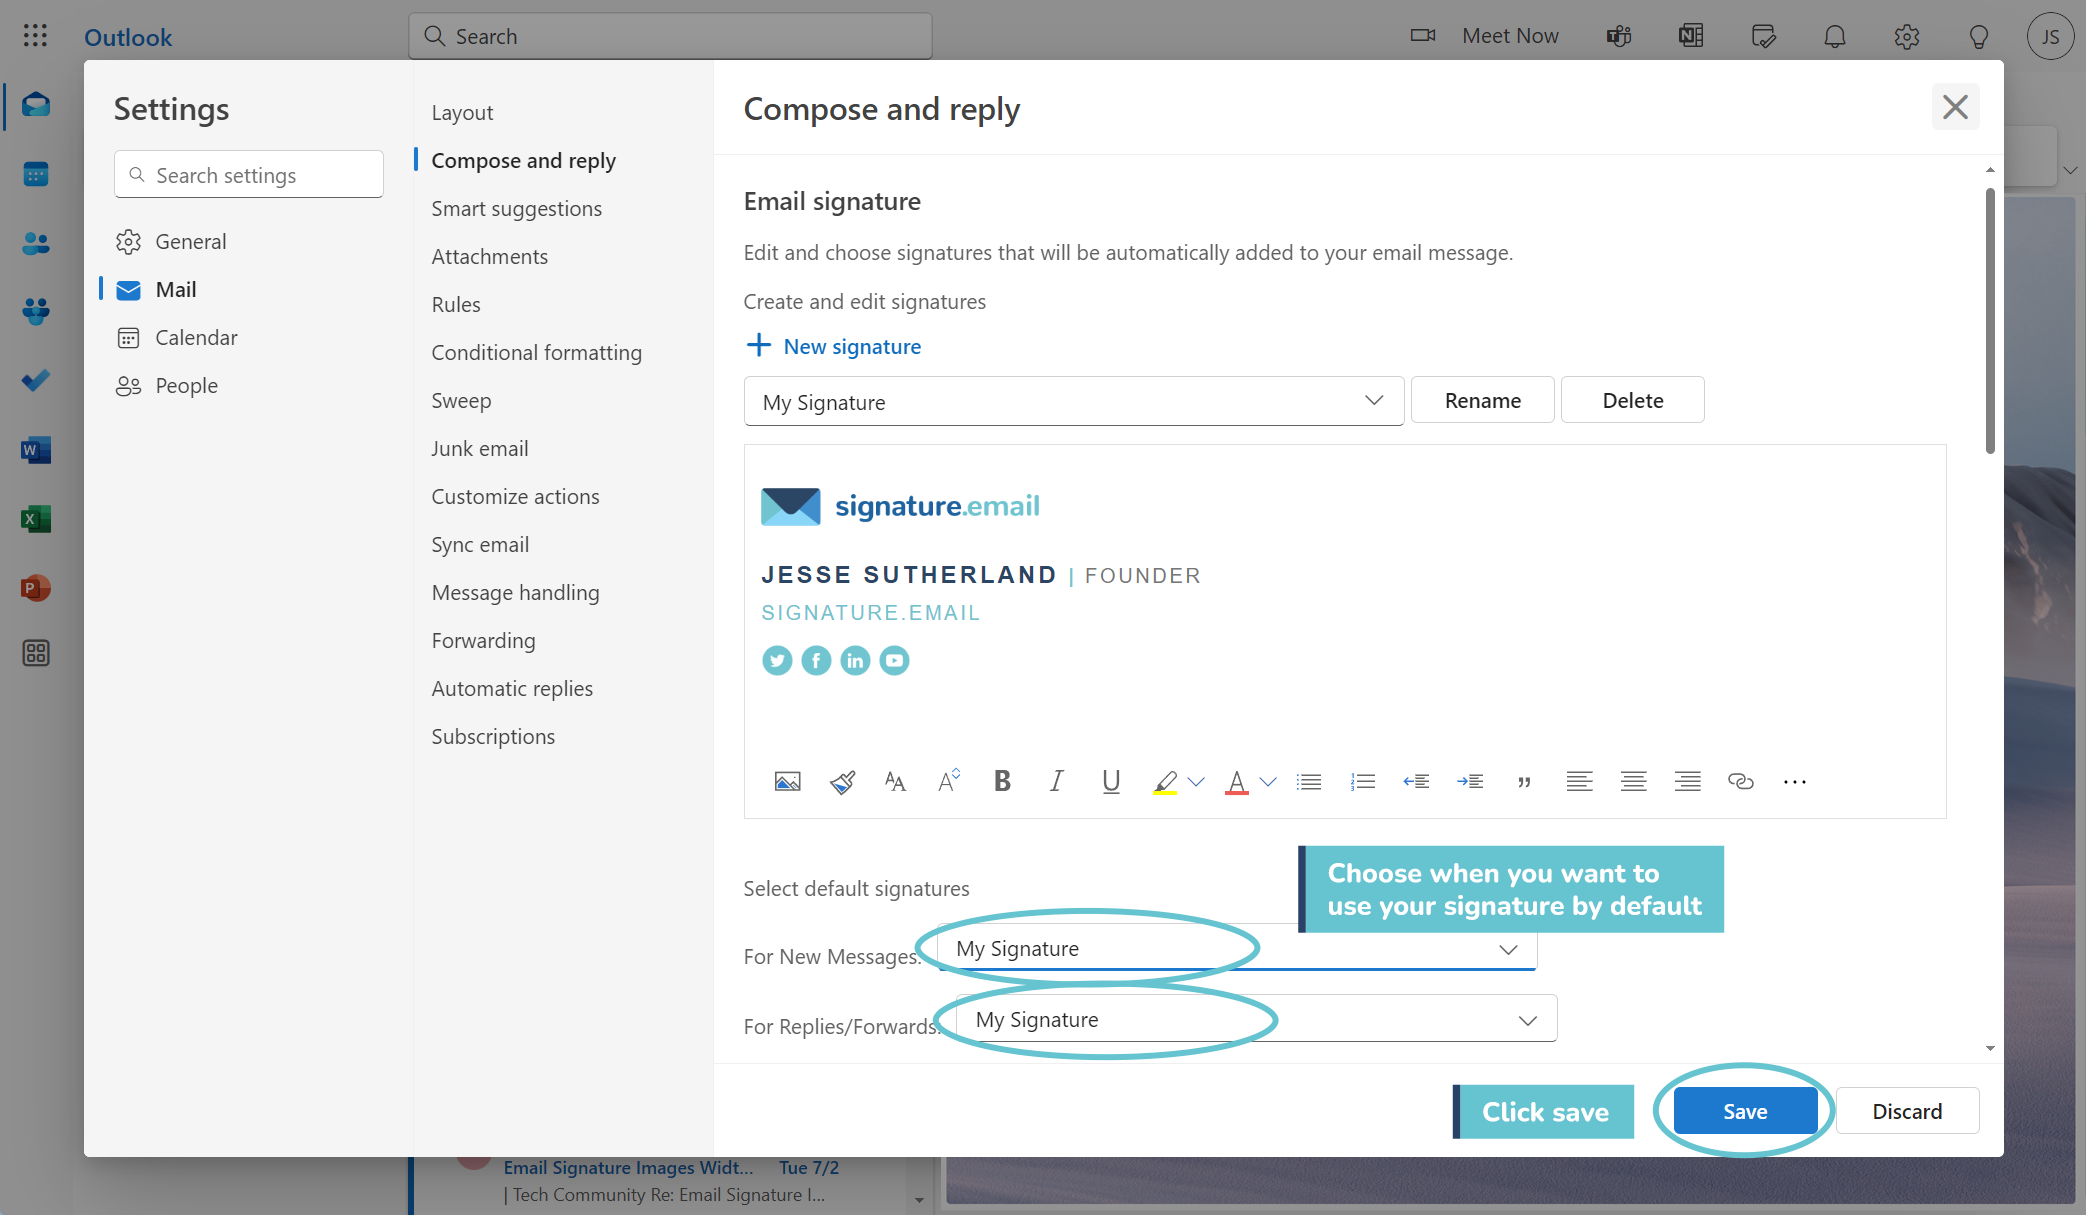Click the center align icon
This screenshot has width=2086, height=1215.
click(1633, 782)
